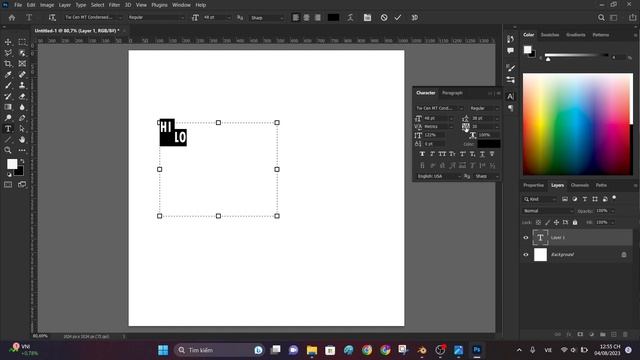The width and height of the screenshot is (640, 360).
Task: Open Search in top-right corner
Action: 601,18
